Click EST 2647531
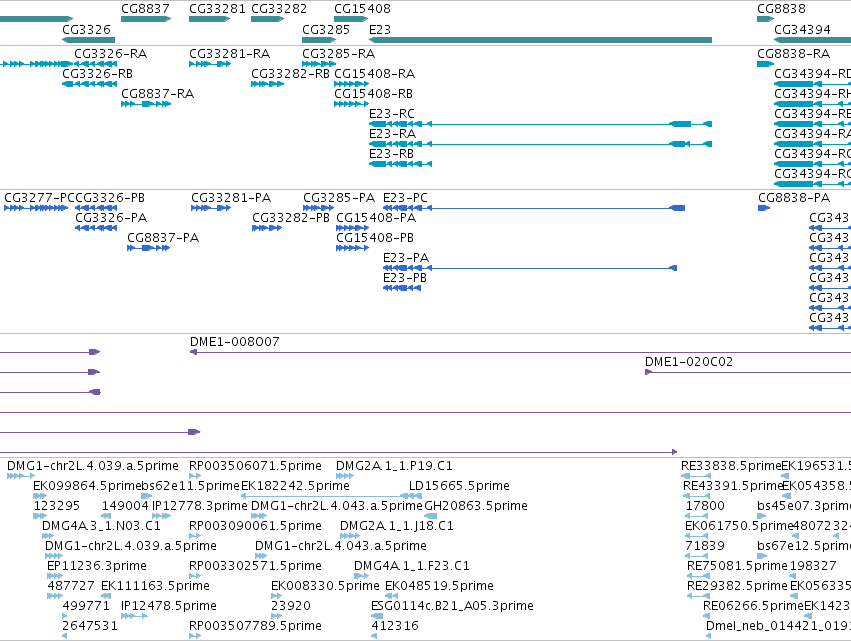The image size is (851, 641). coord(65,636)
